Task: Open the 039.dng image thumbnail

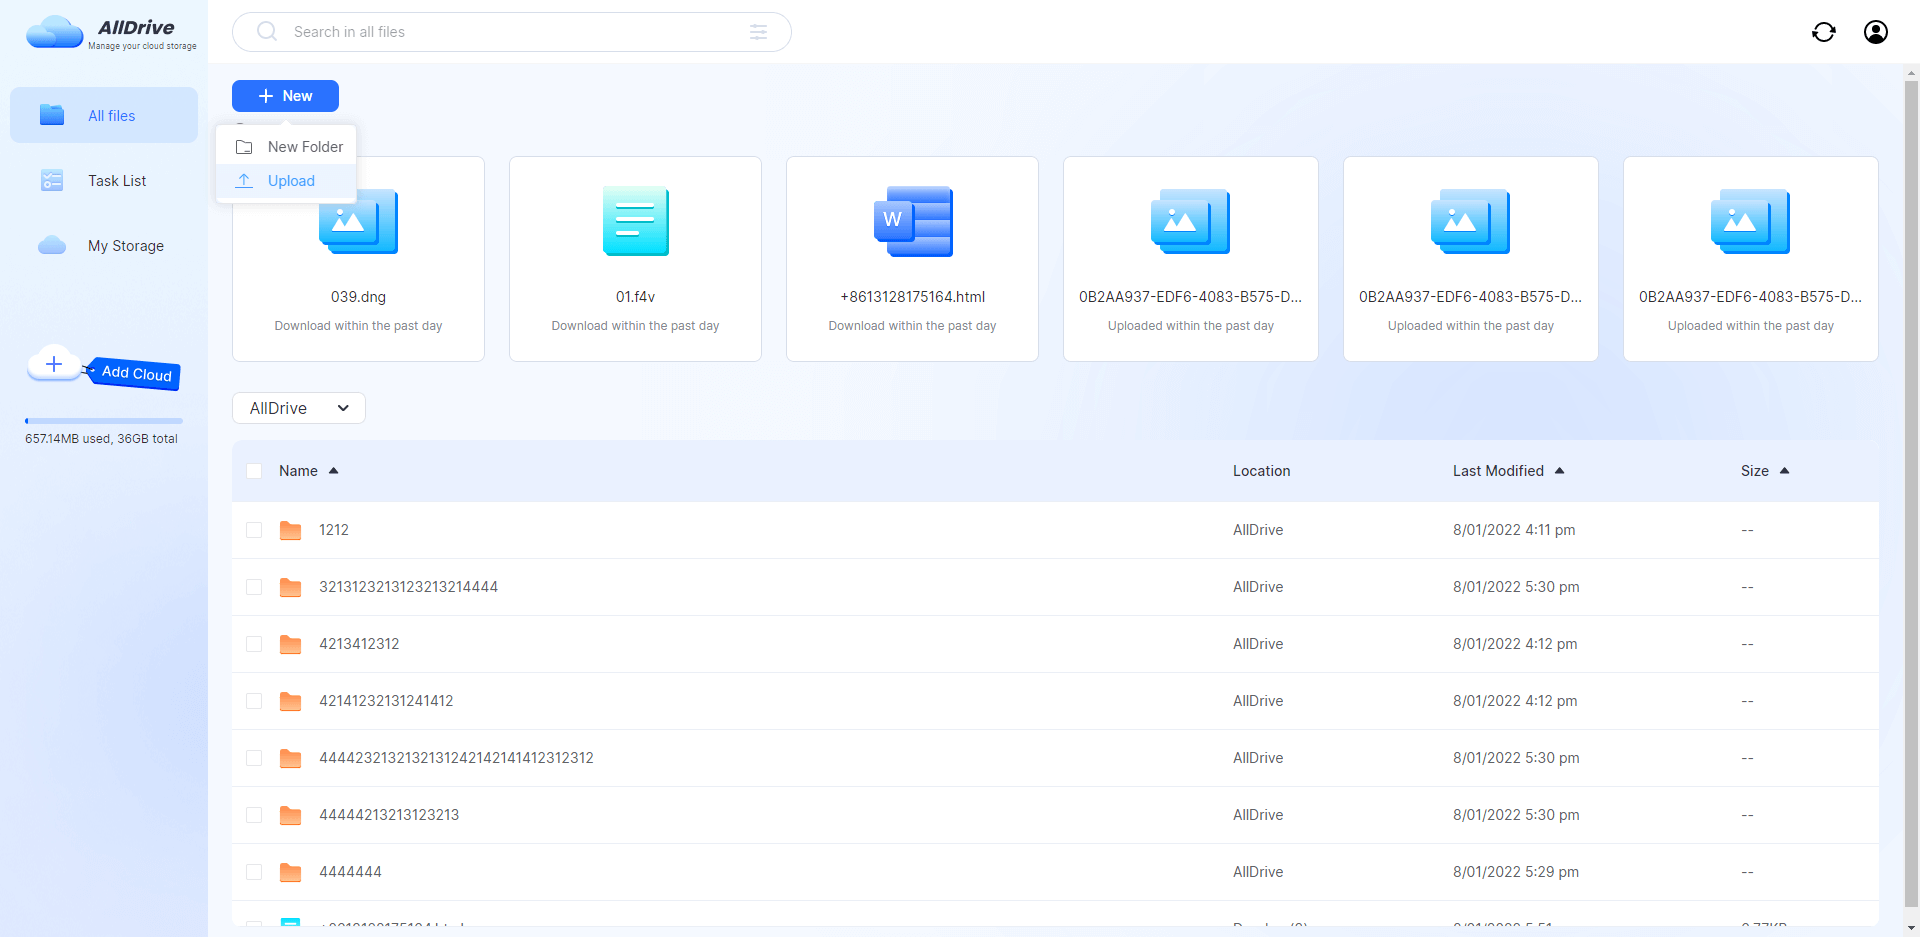Action: click(x=358, y=222)
